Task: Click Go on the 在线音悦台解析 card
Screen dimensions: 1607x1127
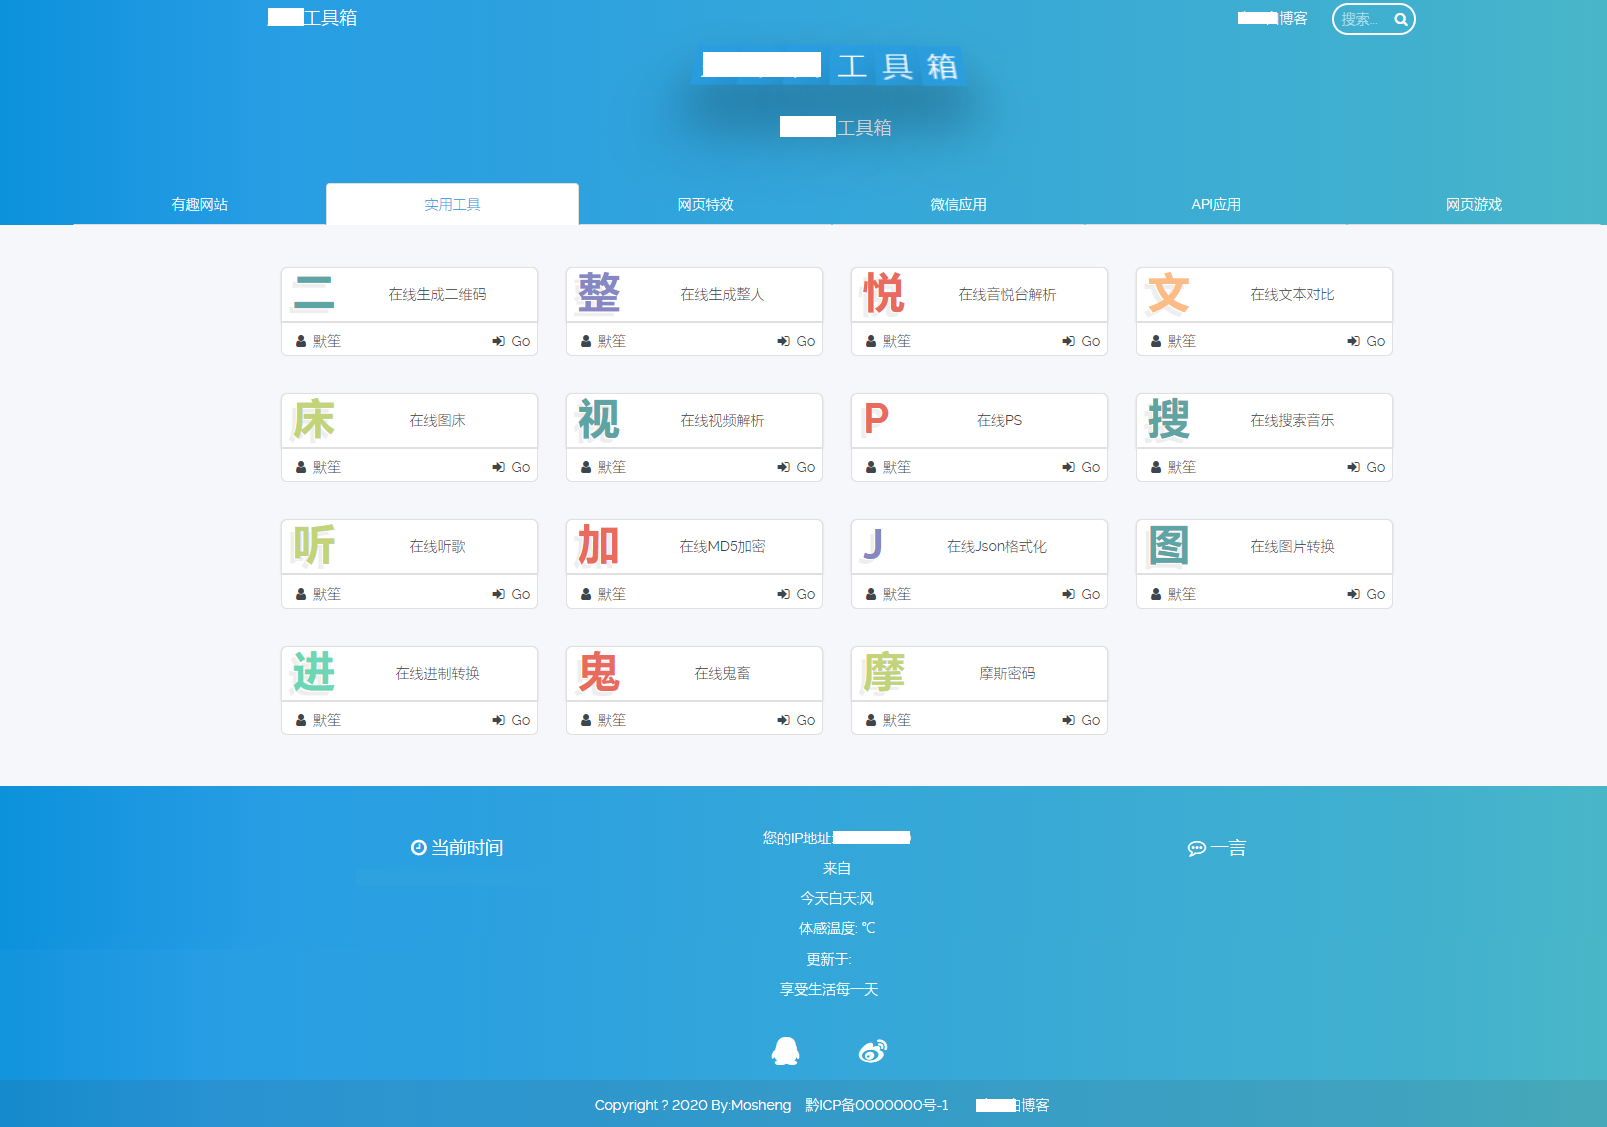Action: pos(1081,341)
